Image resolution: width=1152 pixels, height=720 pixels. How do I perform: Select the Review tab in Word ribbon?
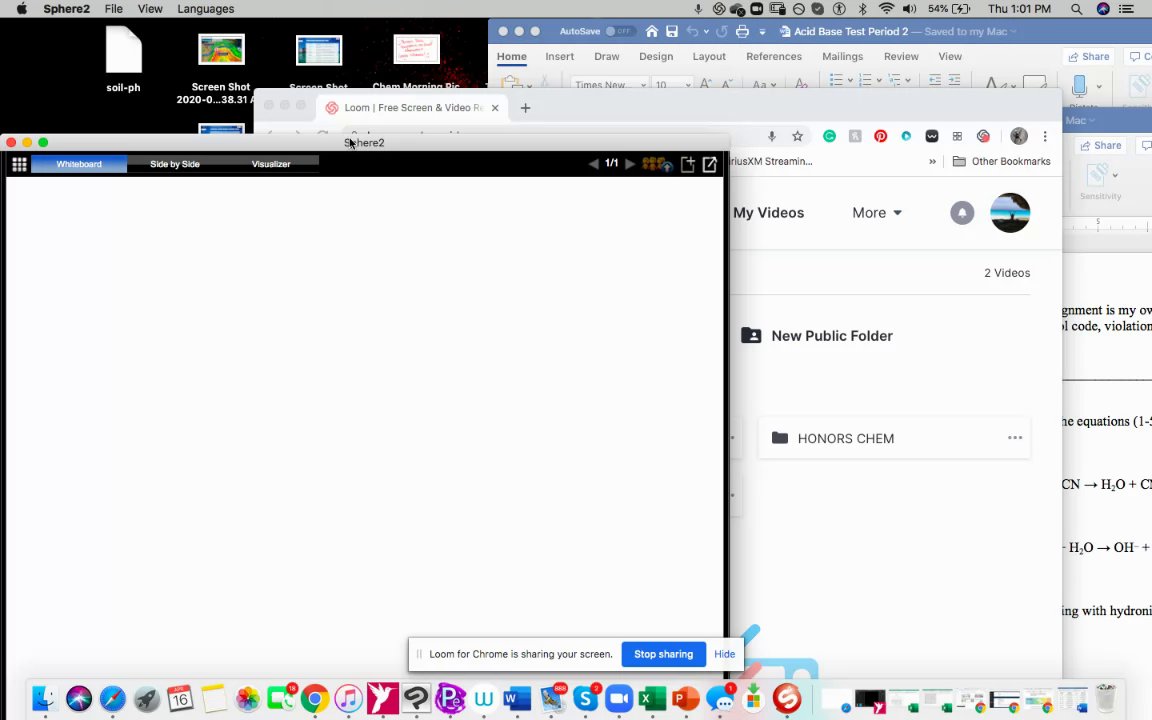tap(901, 57)
